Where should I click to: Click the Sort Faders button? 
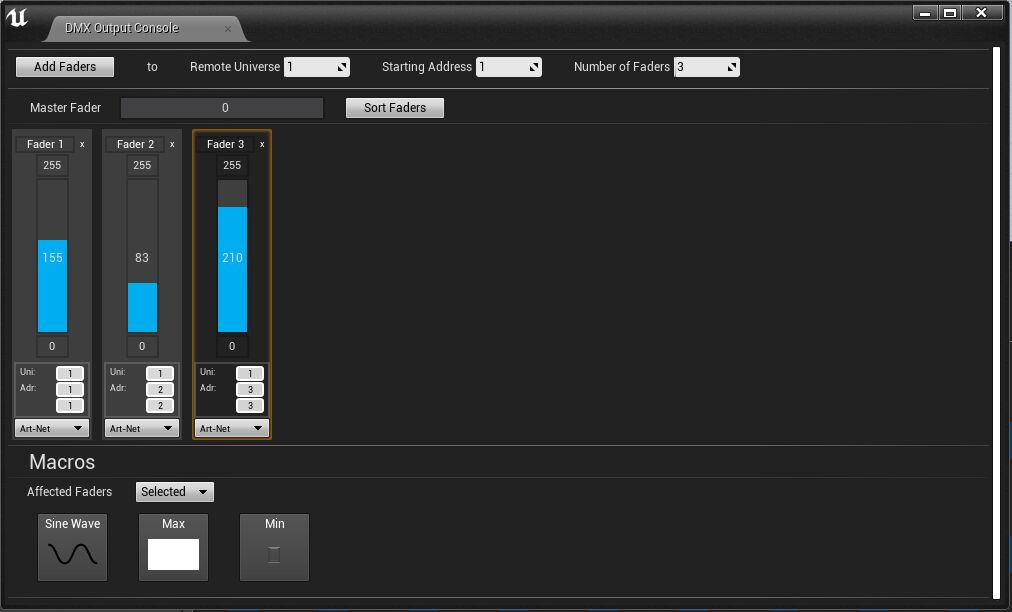click(x=394, y=108)
